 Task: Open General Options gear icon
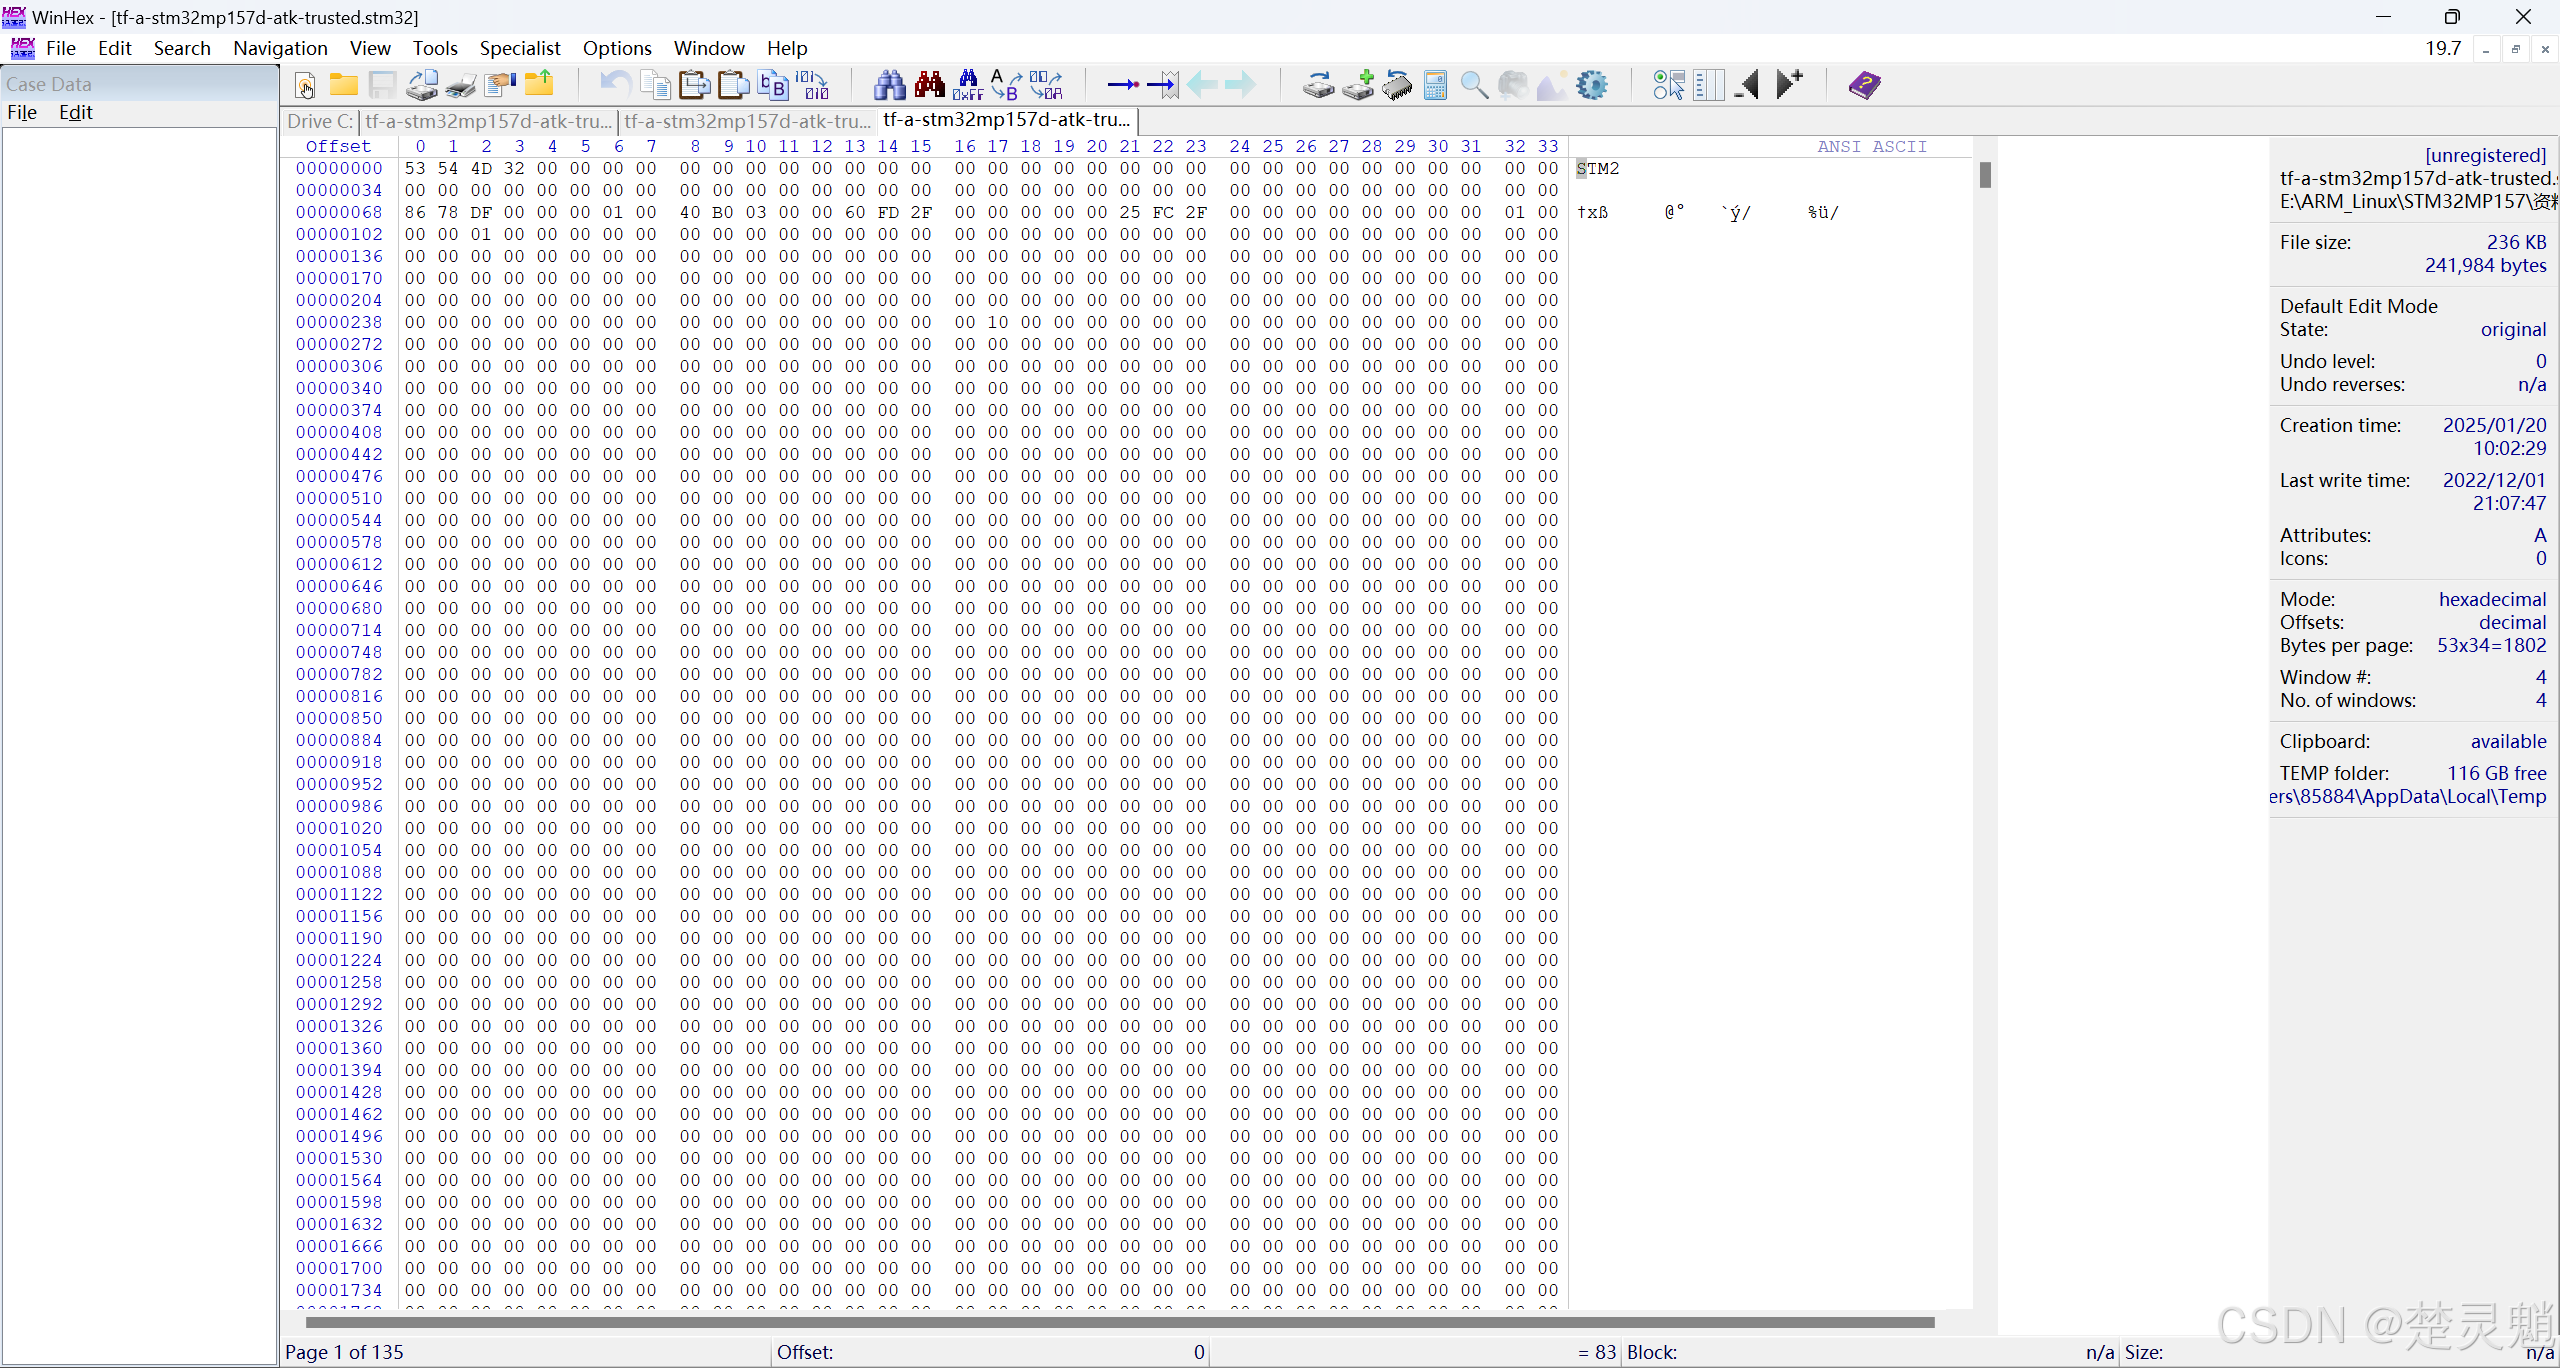coord(1591,85)
